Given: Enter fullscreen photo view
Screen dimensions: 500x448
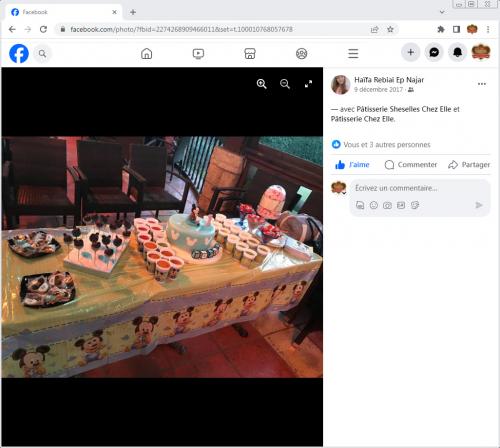Looking at the screenshot, I should 308,84.
